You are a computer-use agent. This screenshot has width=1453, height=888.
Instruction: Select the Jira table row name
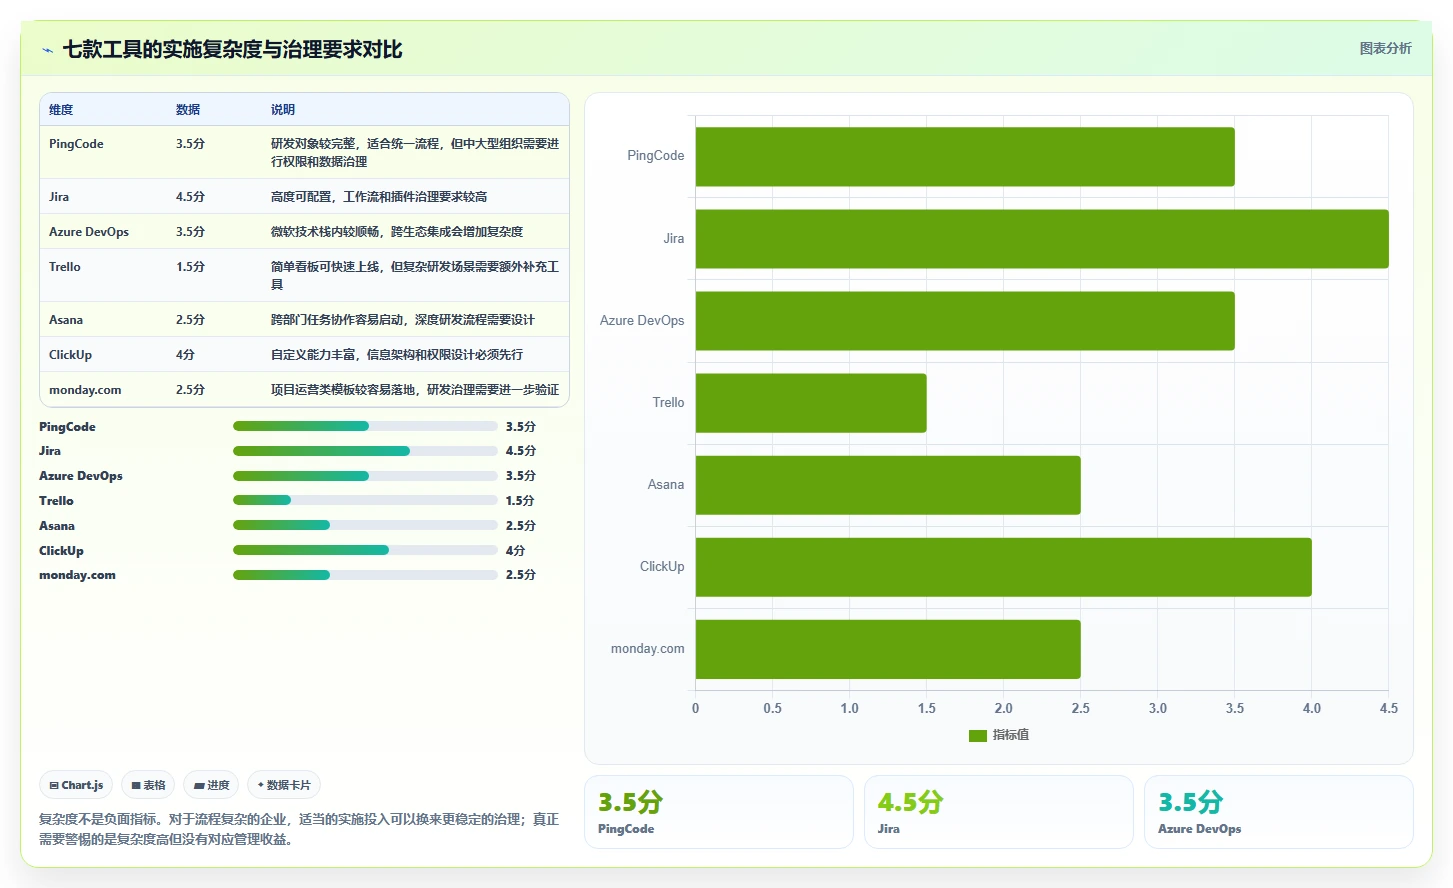click(x=59, y=197)
